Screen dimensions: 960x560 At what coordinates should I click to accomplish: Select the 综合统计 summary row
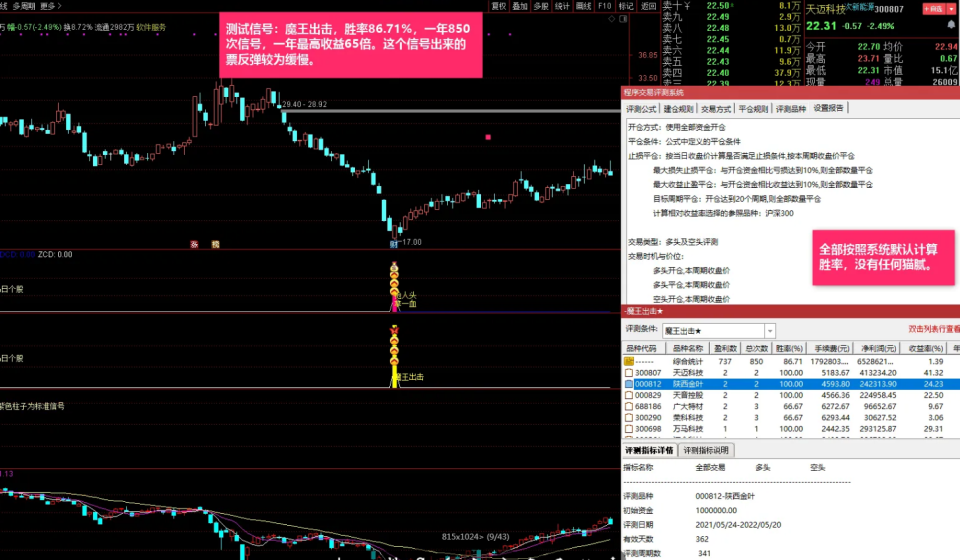tap(791, 361)
